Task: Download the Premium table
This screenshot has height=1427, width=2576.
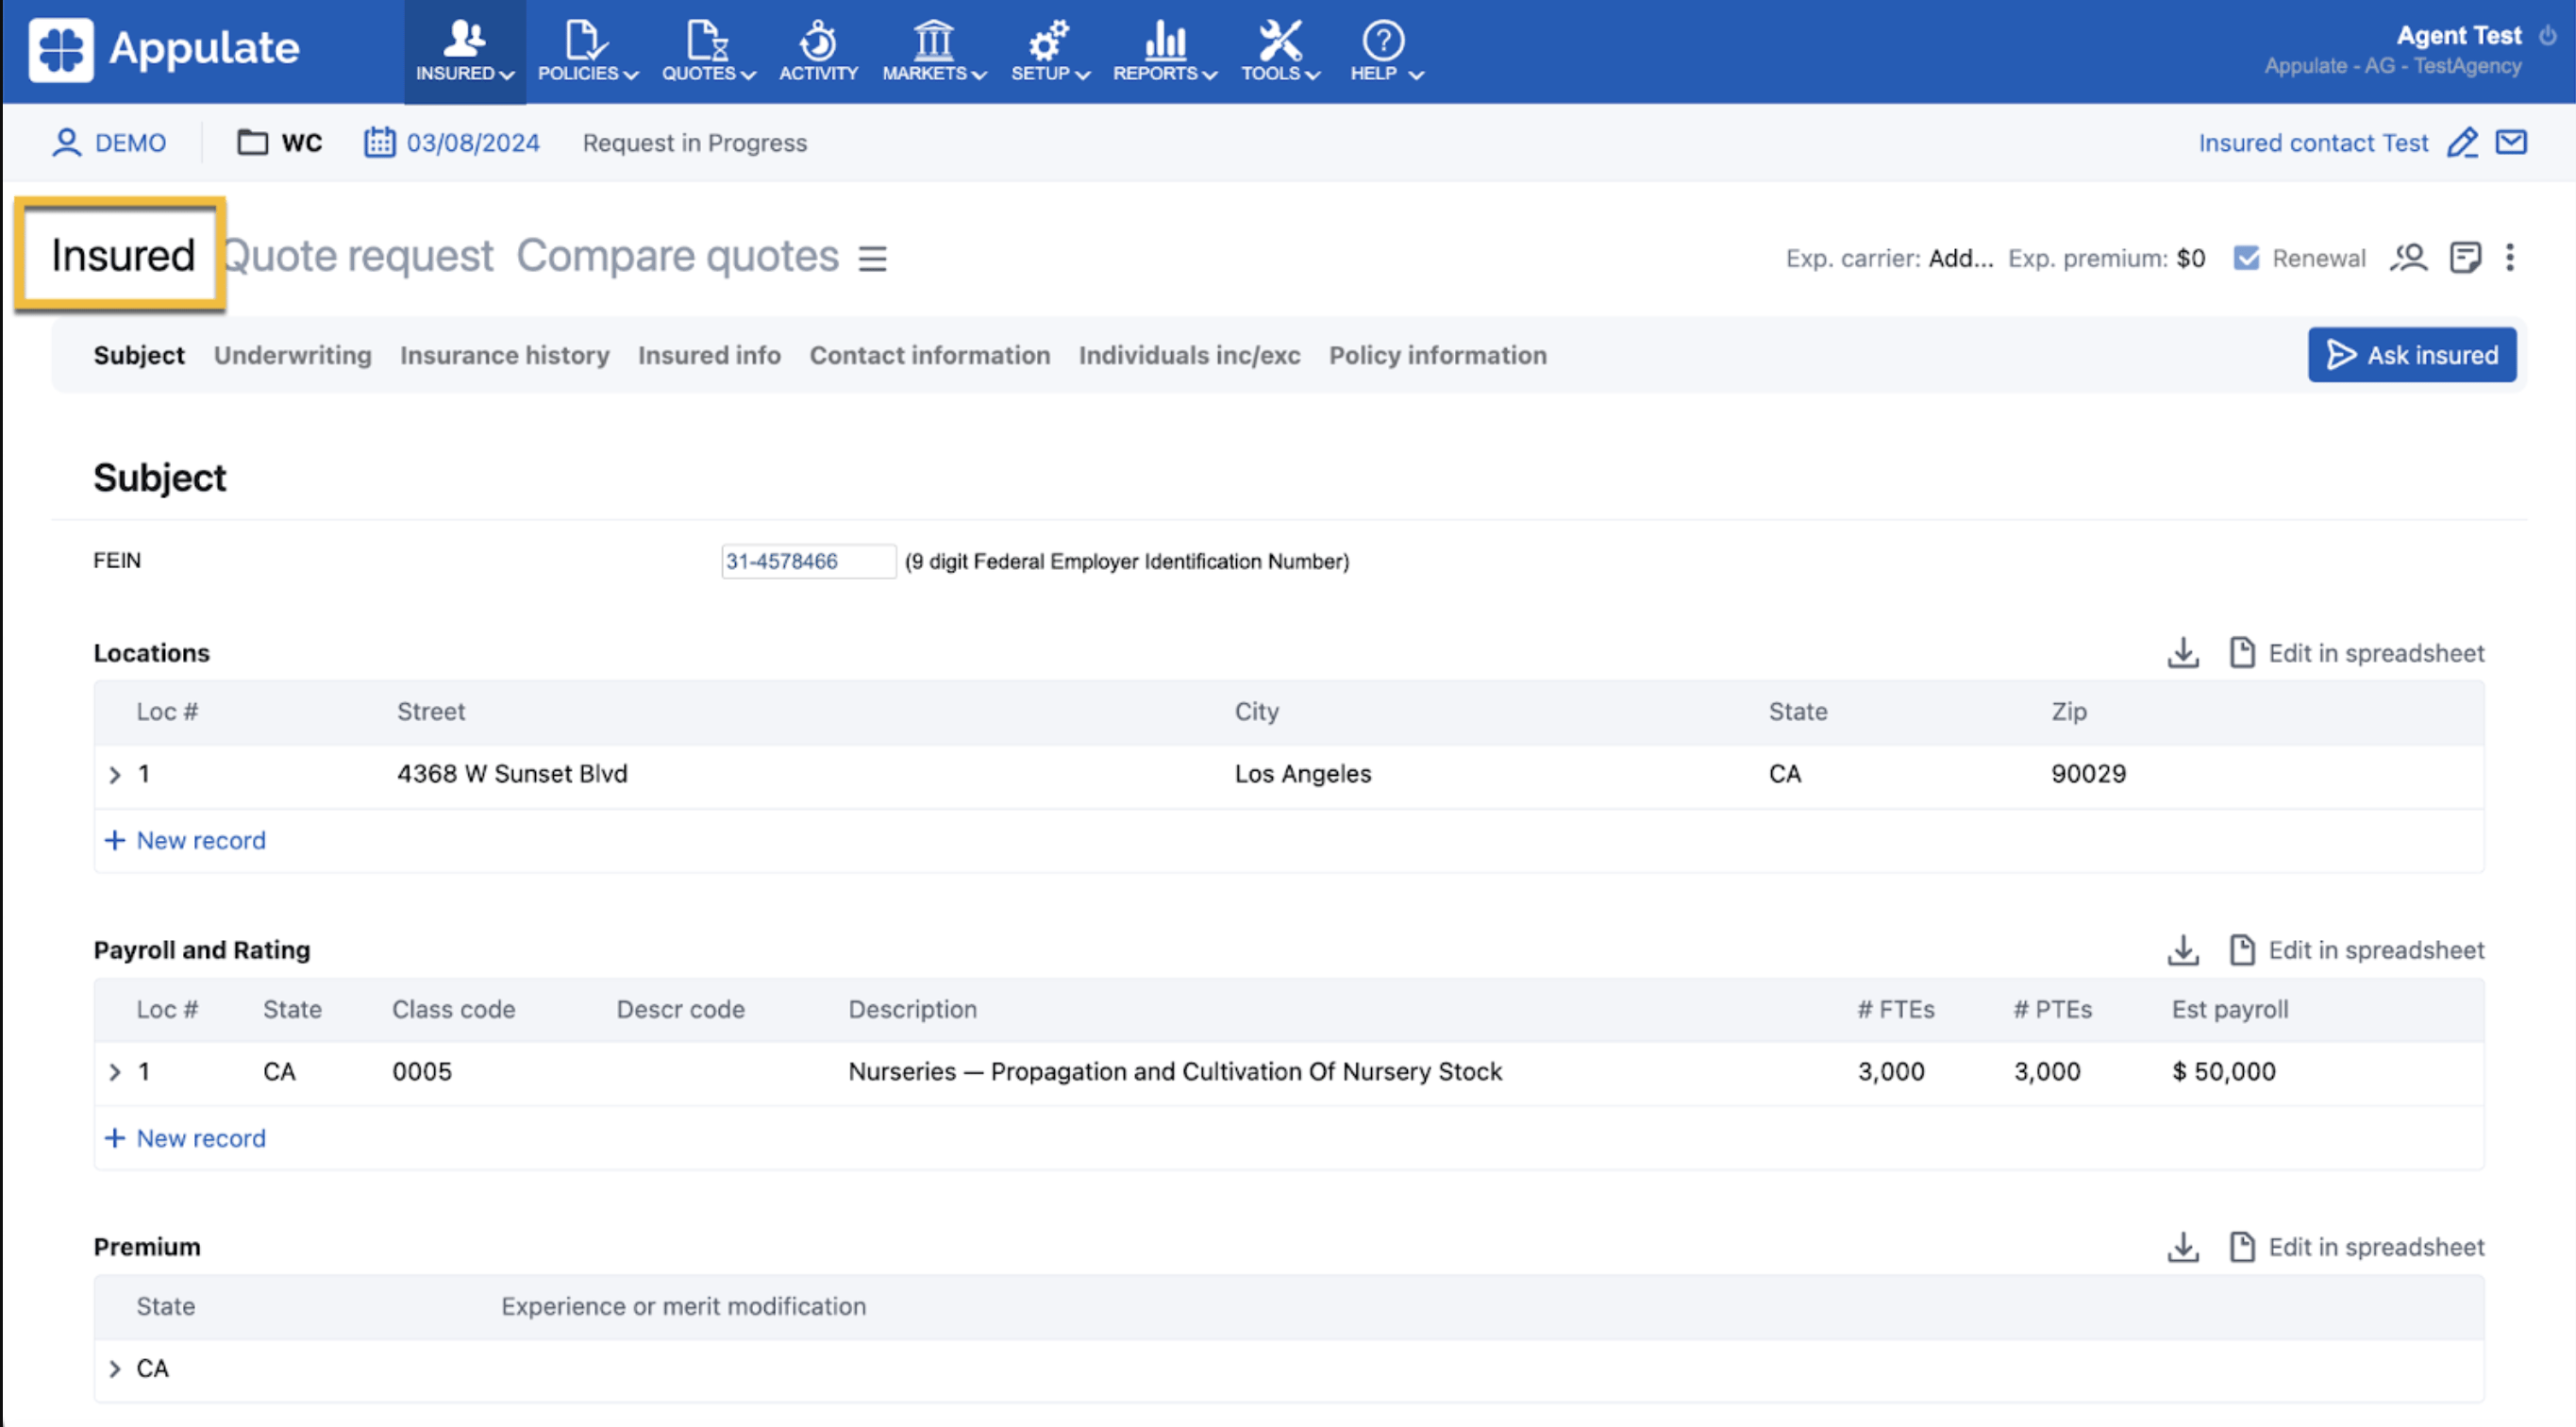Action: 2183,1247
